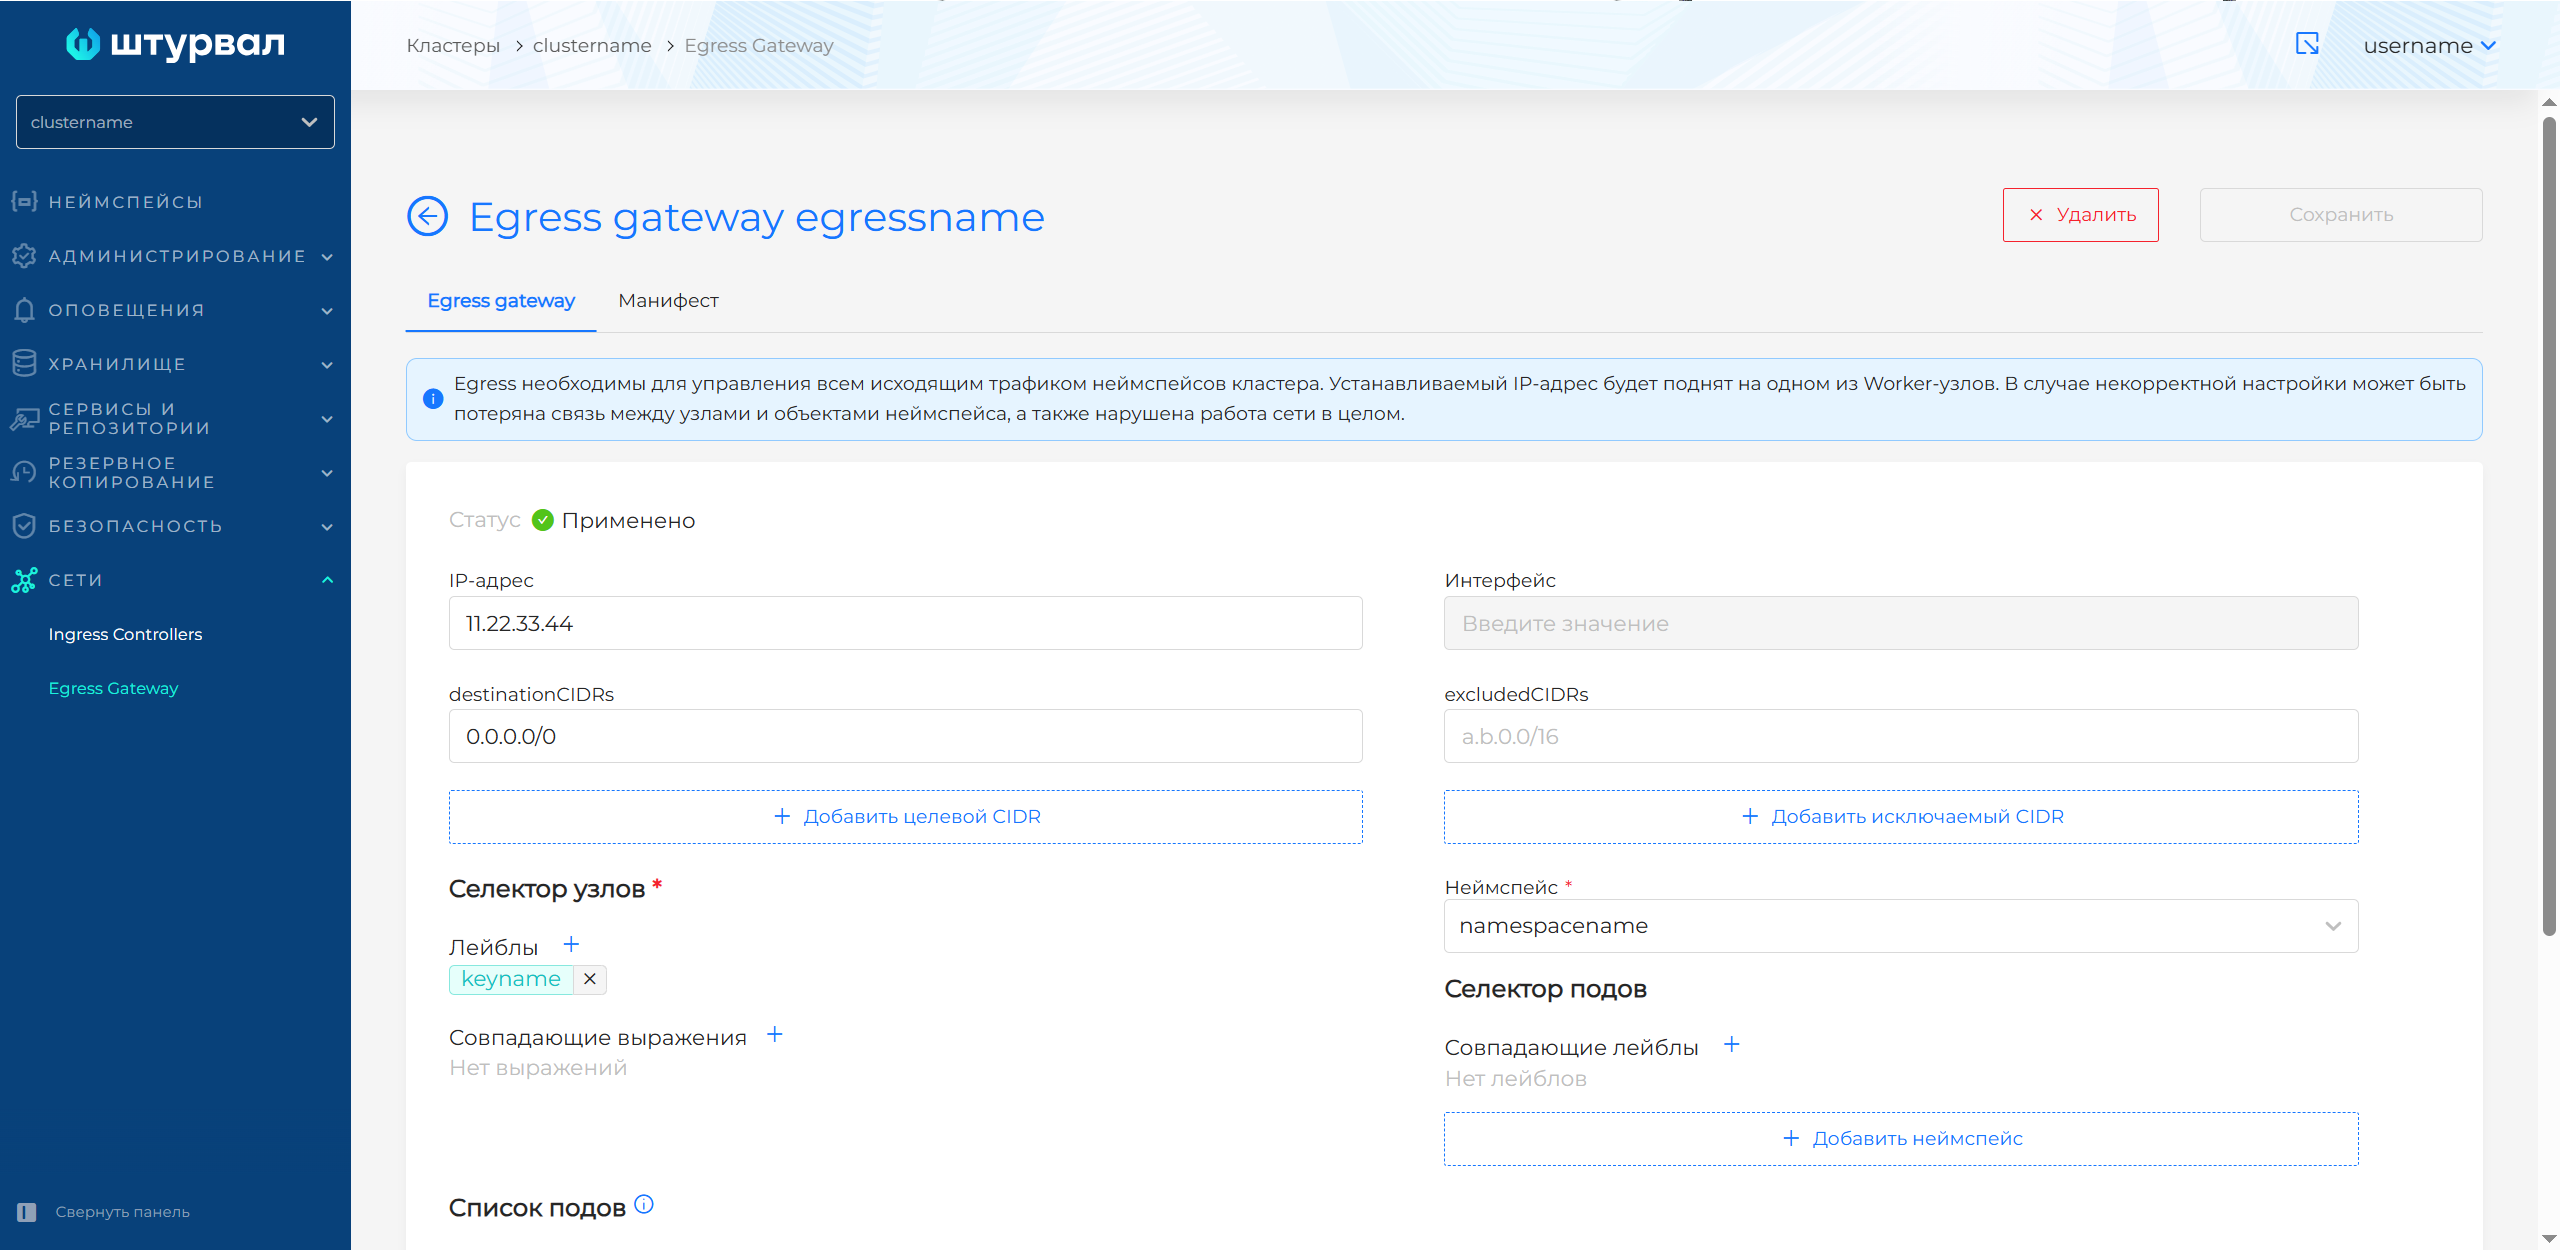The image size is (2560, 1250).
Task: Add a matching expression with plus icon
Action: coord(775,1035)
